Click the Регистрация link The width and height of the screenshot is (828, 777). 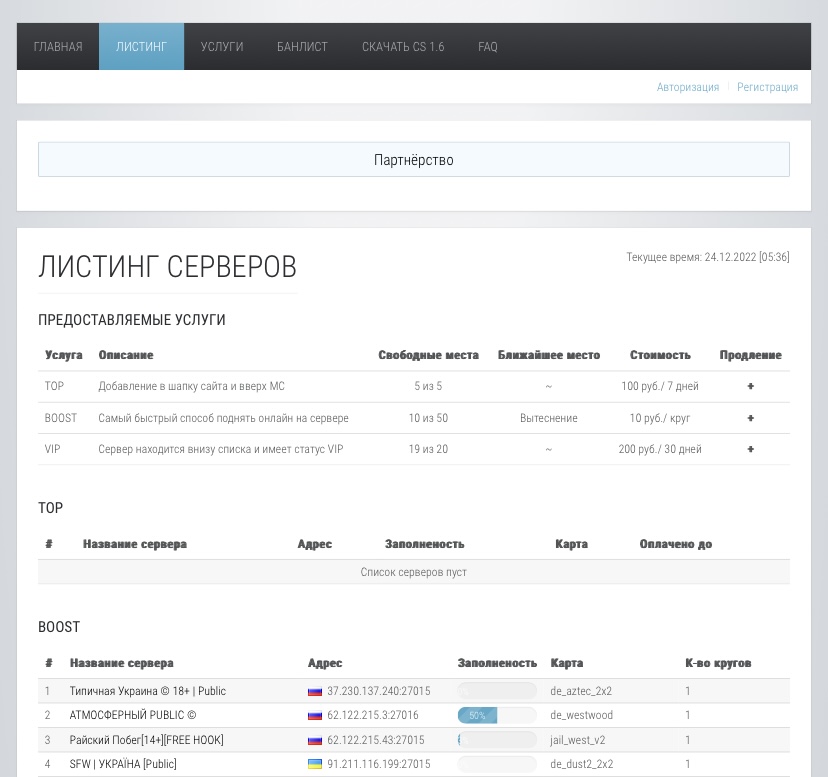(767, 87)
